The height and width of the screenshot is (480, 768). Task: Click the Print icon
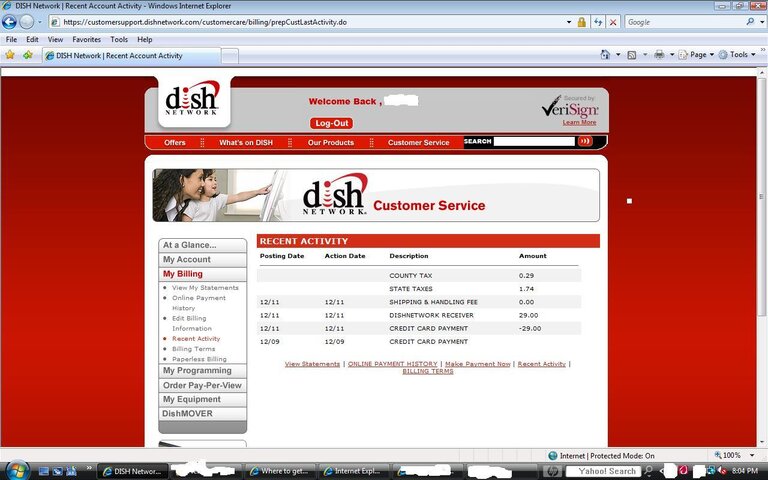point(659,55)
